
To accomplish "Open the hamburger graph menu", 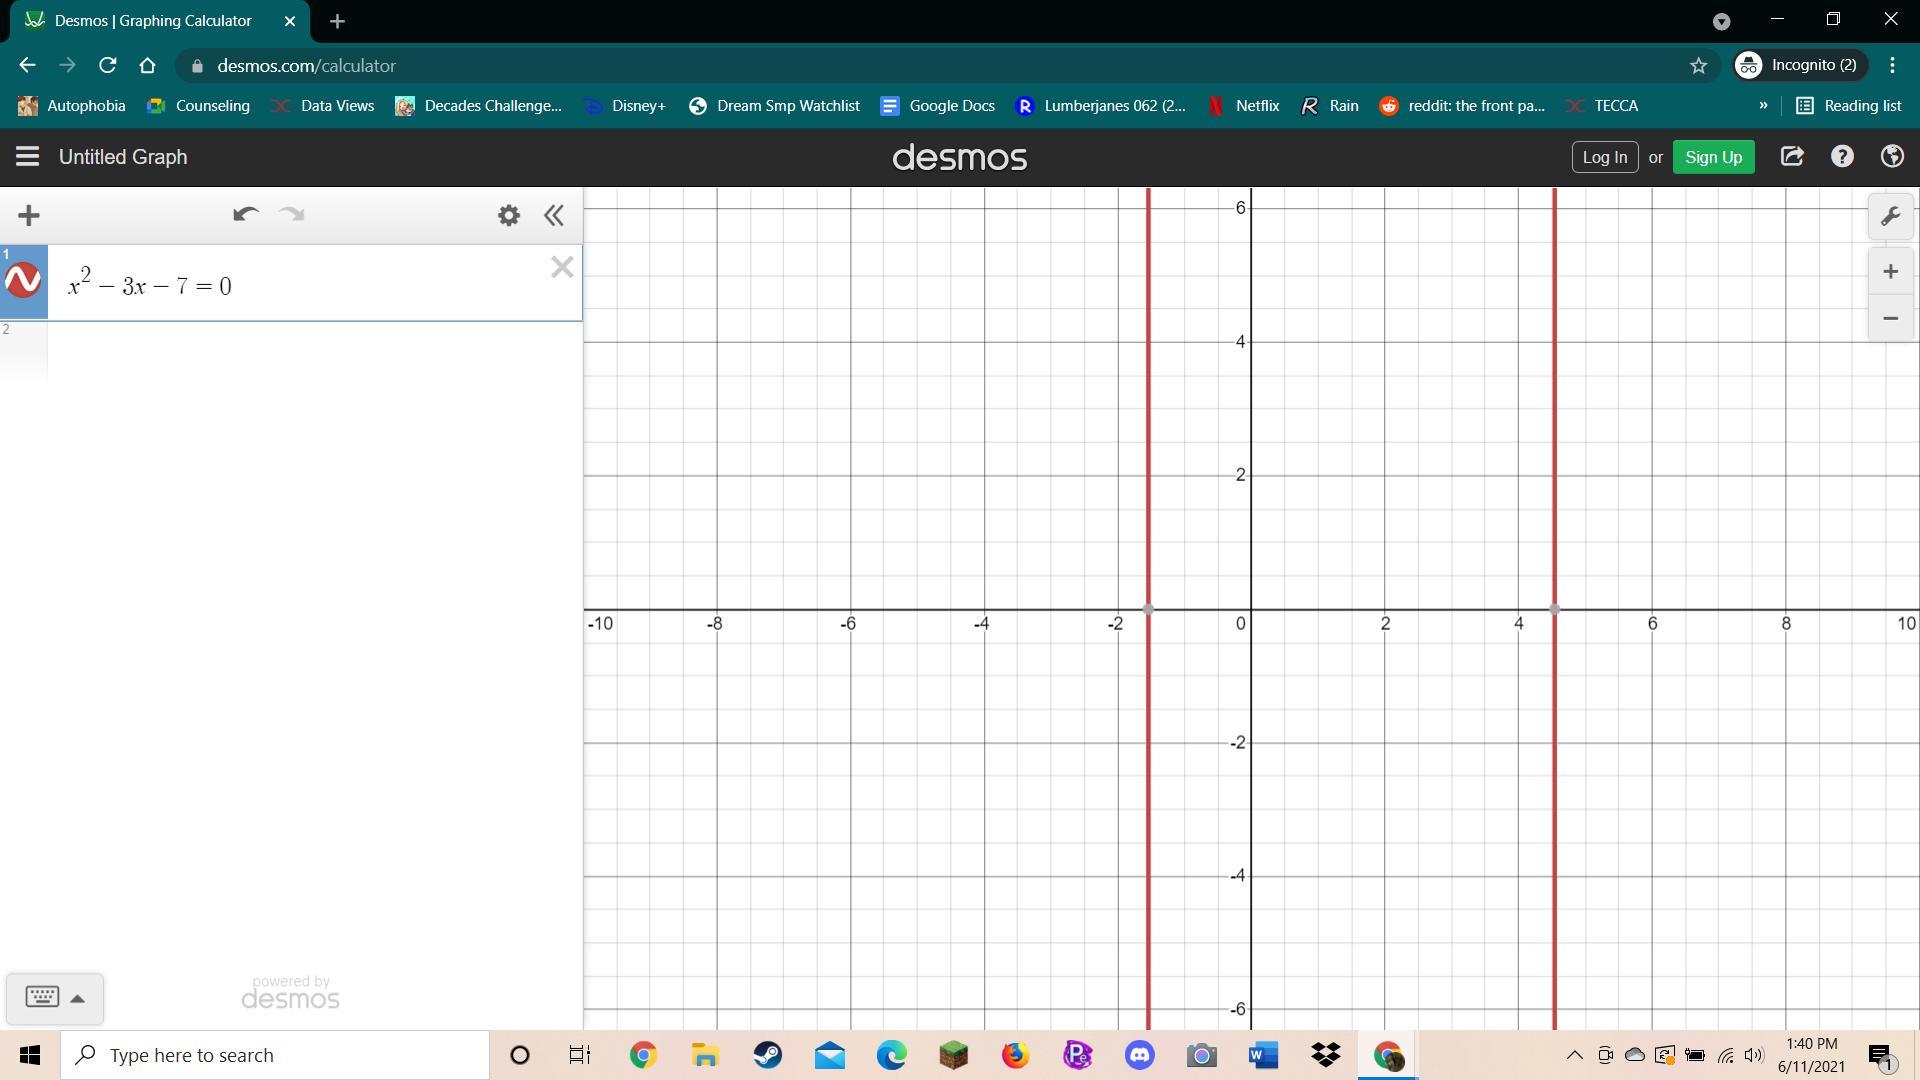I will point(27,157).
